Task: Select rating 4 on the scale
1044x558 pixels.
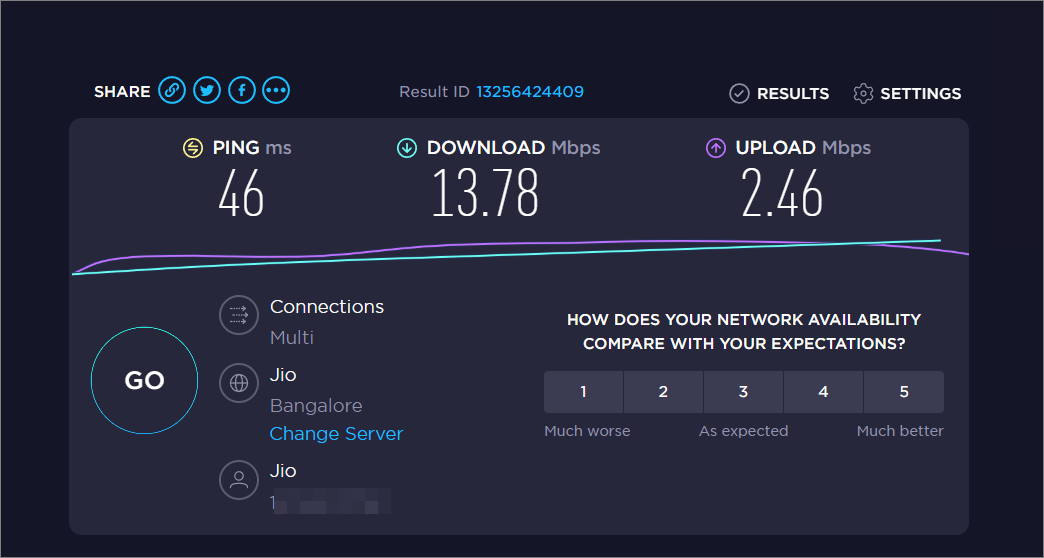Action: pos(823,392)
